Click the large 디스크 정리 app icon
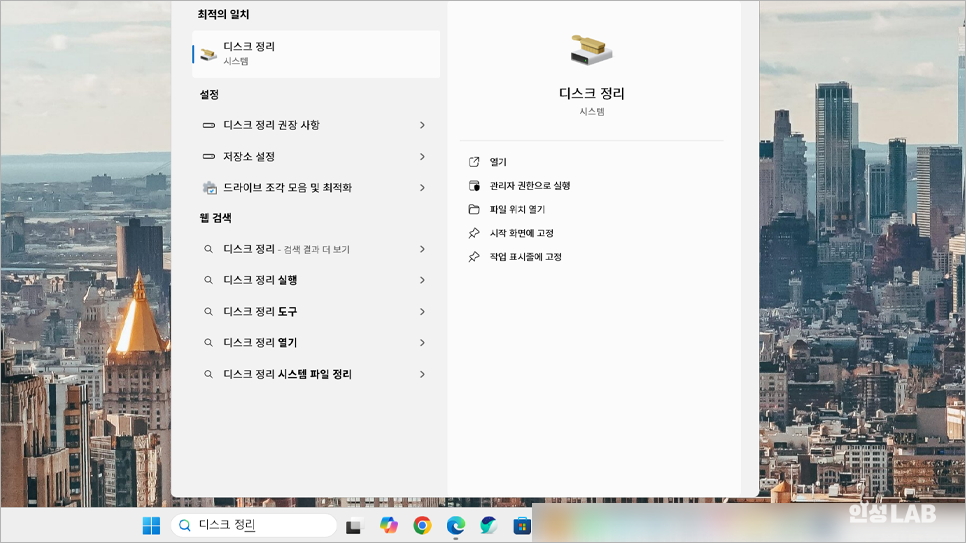Viewport: 966px width, 543px height. click(x=591, y=50)
